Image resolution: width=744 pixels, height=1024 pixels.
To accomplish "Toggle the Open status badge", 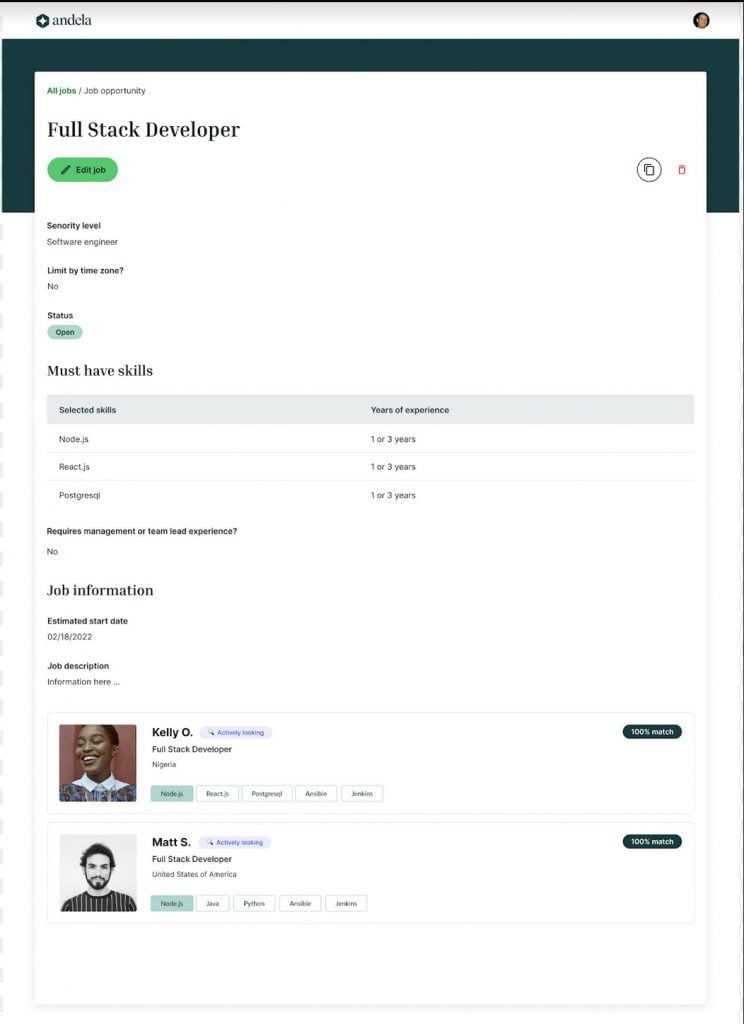I will pos(64,331).
